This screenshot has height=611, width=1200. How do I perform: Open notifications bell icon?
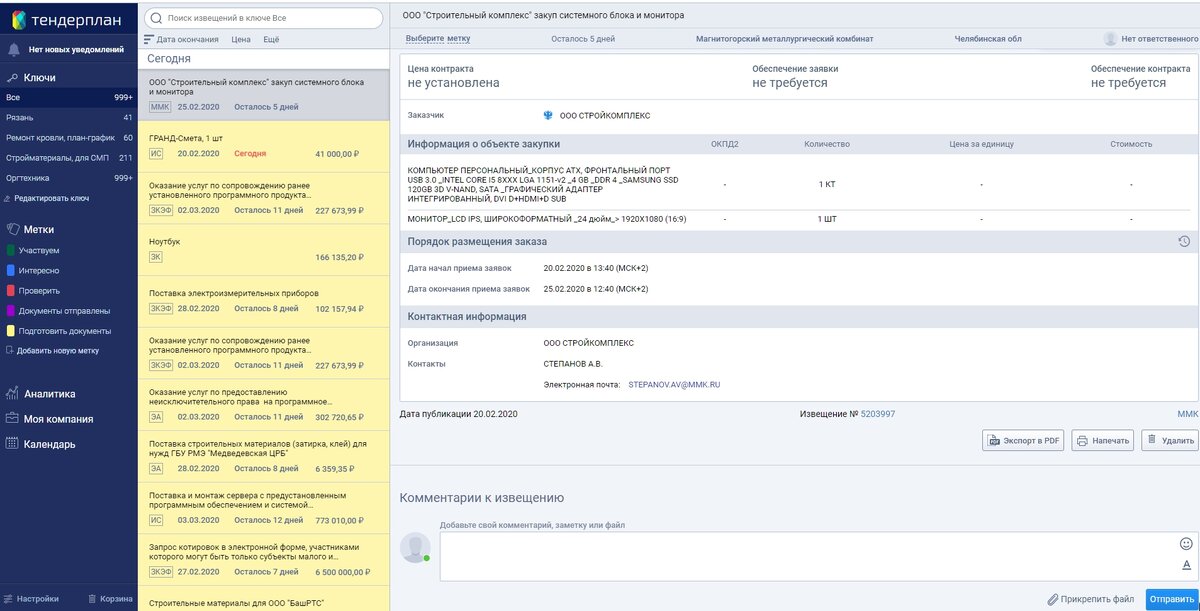click(14, 49)
